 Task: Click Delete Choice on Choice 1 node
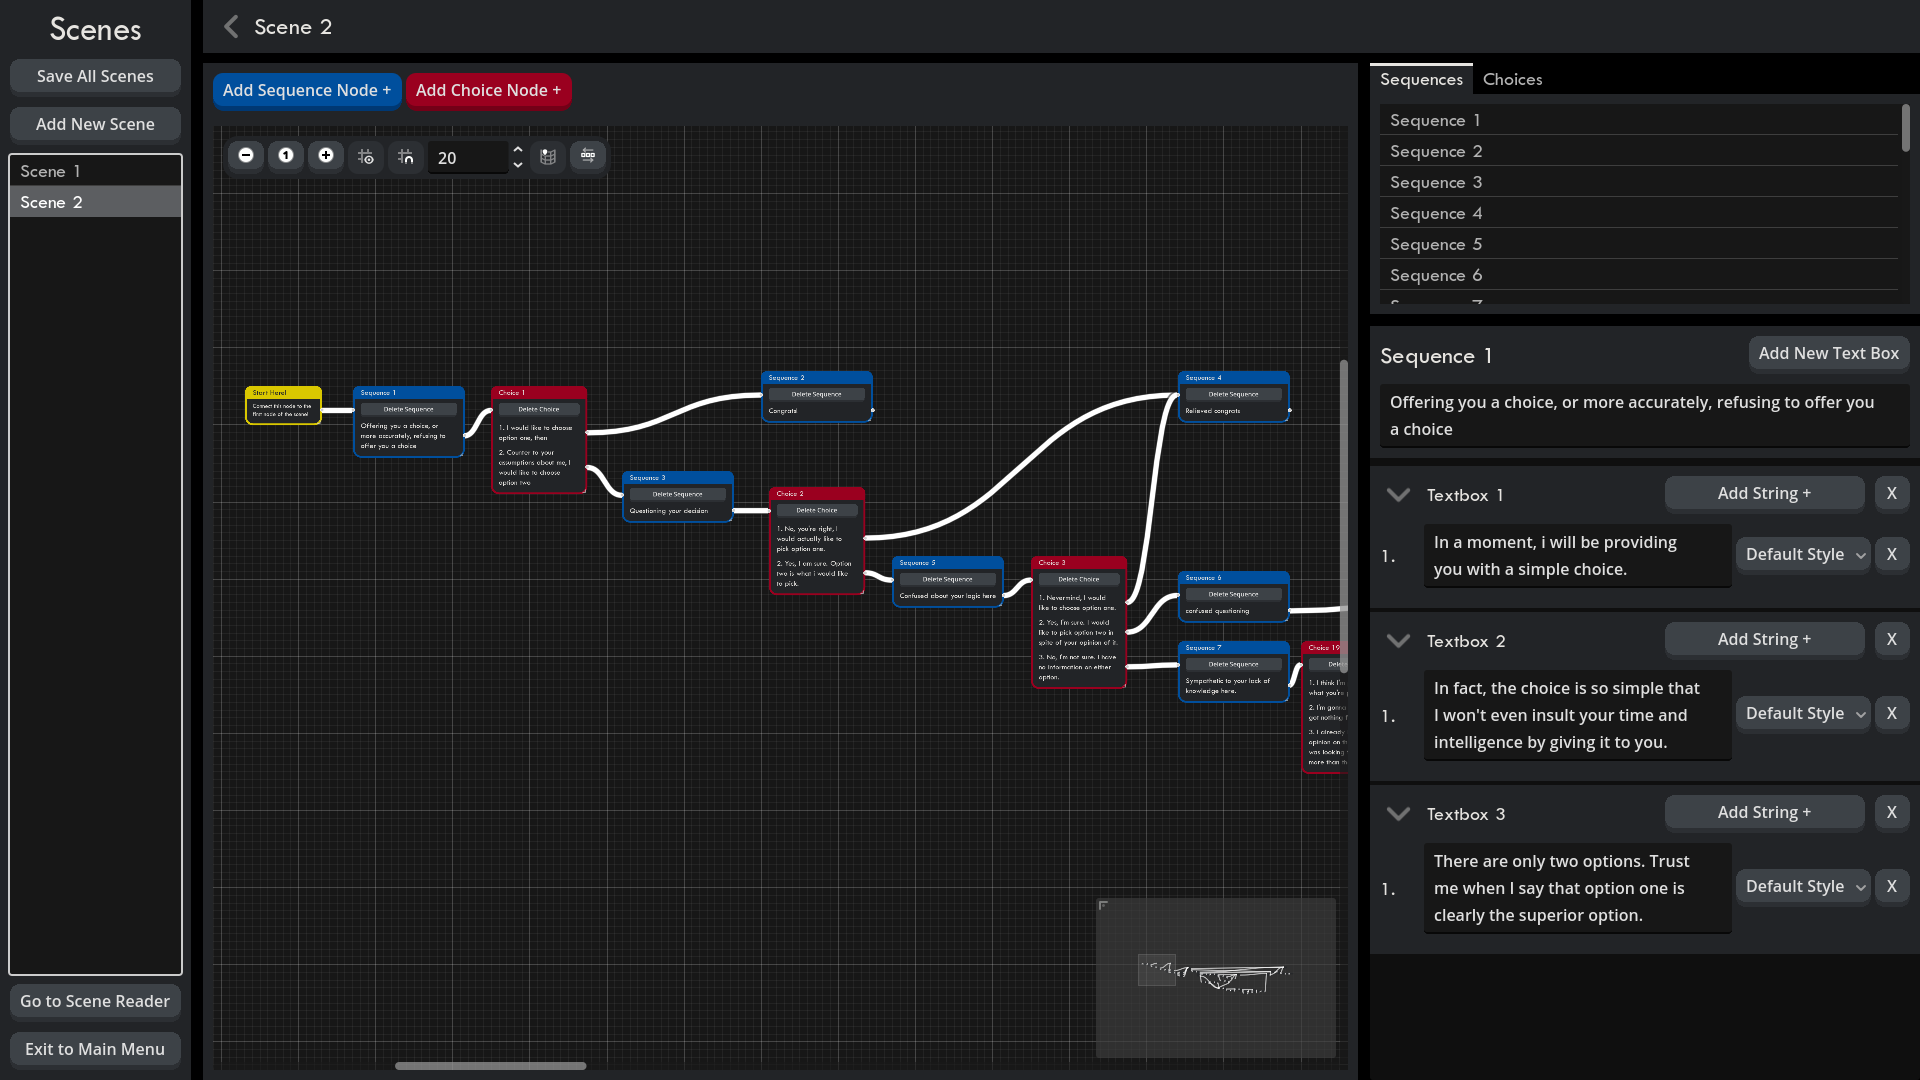point(539,409)
